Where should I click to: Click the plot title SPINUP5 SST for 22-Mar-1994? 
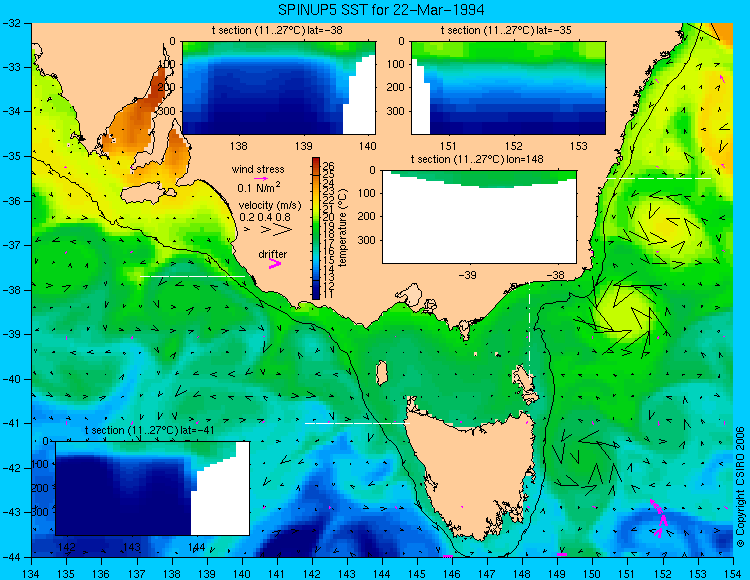click(x=381, y=9)
